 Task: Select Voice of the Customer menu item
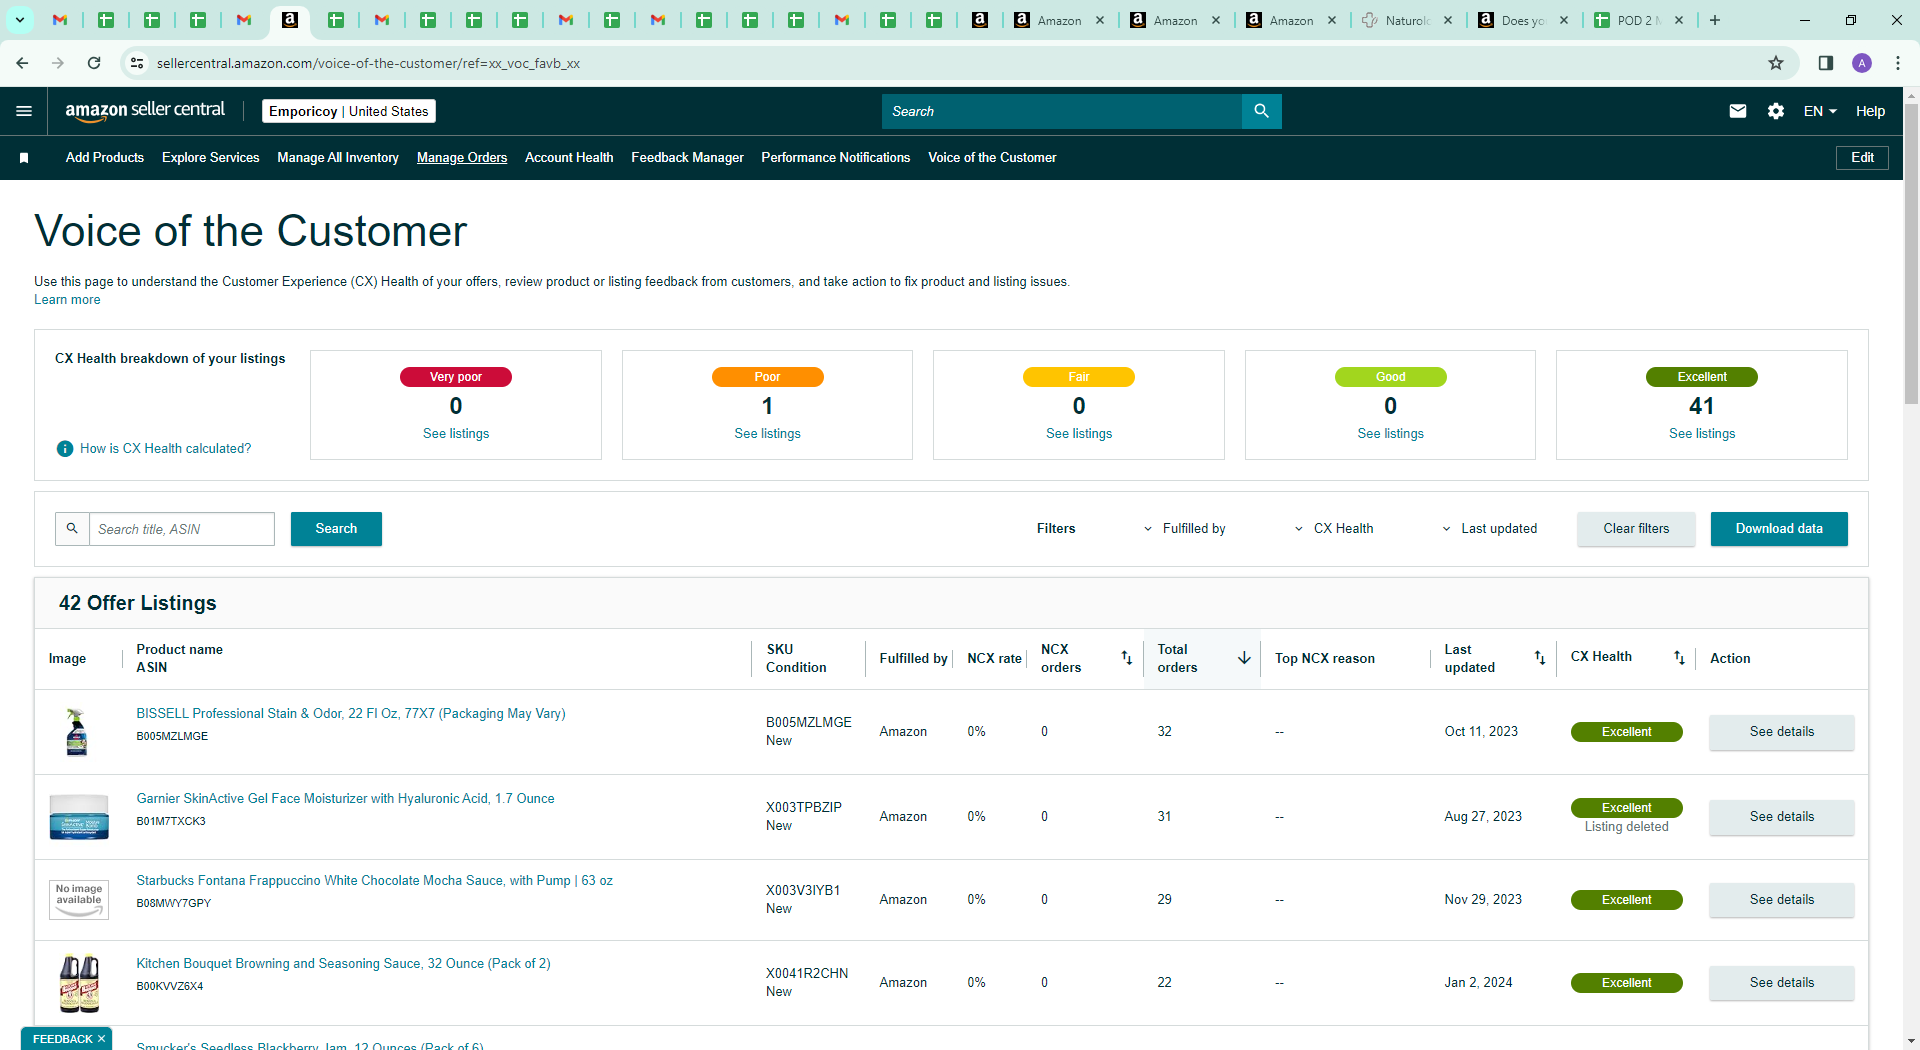pyautogui.click(x=992, y=158)
